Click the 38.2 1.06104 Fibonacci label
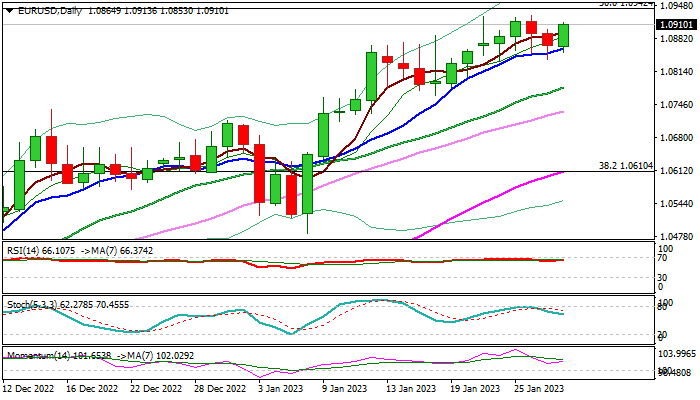The height and width of the screenshot is (400, 700). coord(625,166)
